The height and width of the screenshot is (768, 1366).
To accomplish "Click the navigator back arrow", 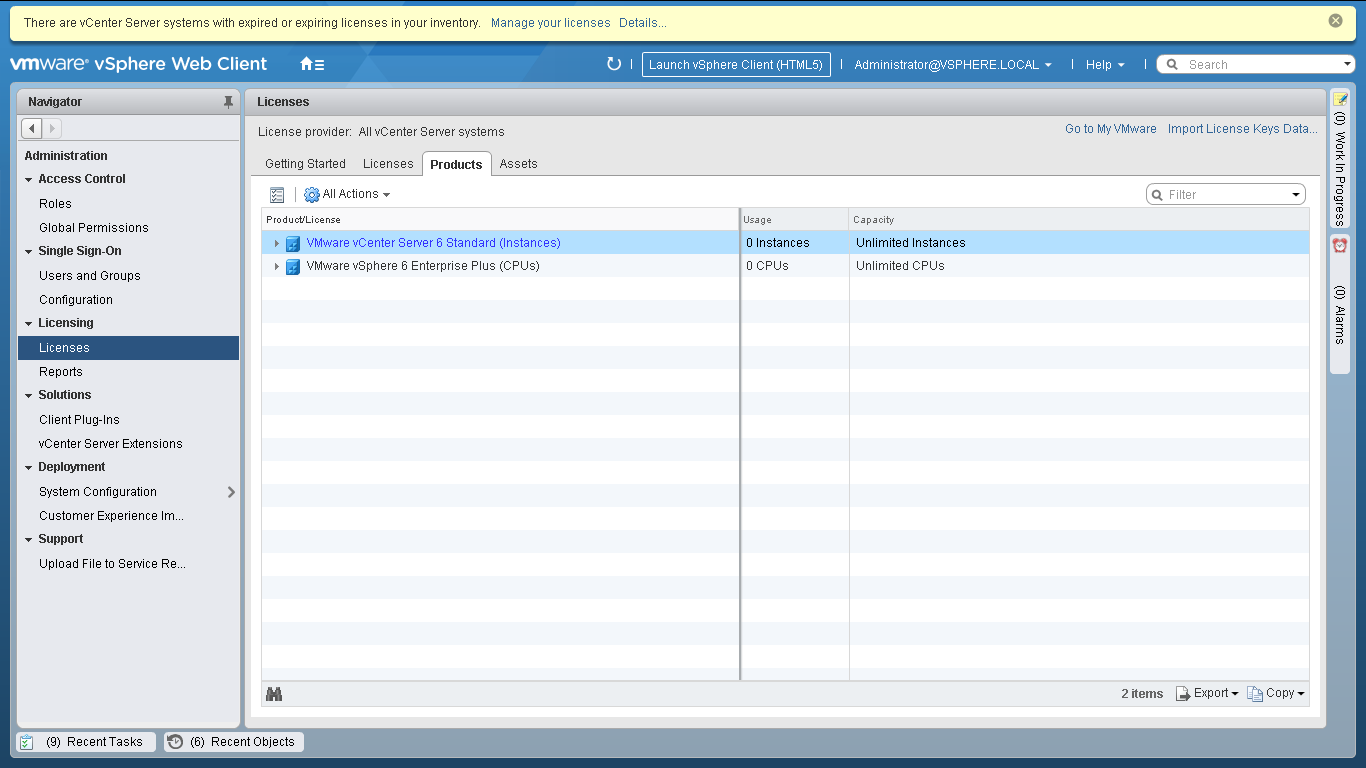I will tap(32, 128).
